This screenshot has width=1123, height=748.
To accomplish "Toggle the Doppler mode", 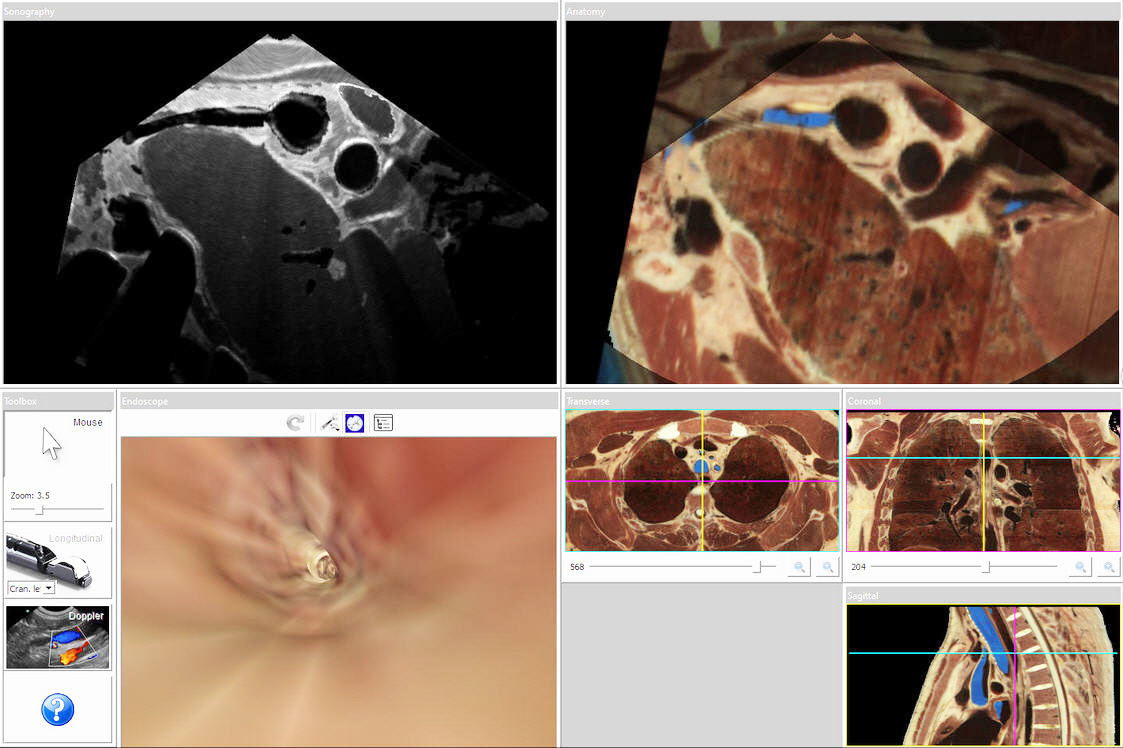I will pyautogui.click(x=57, y=637).
